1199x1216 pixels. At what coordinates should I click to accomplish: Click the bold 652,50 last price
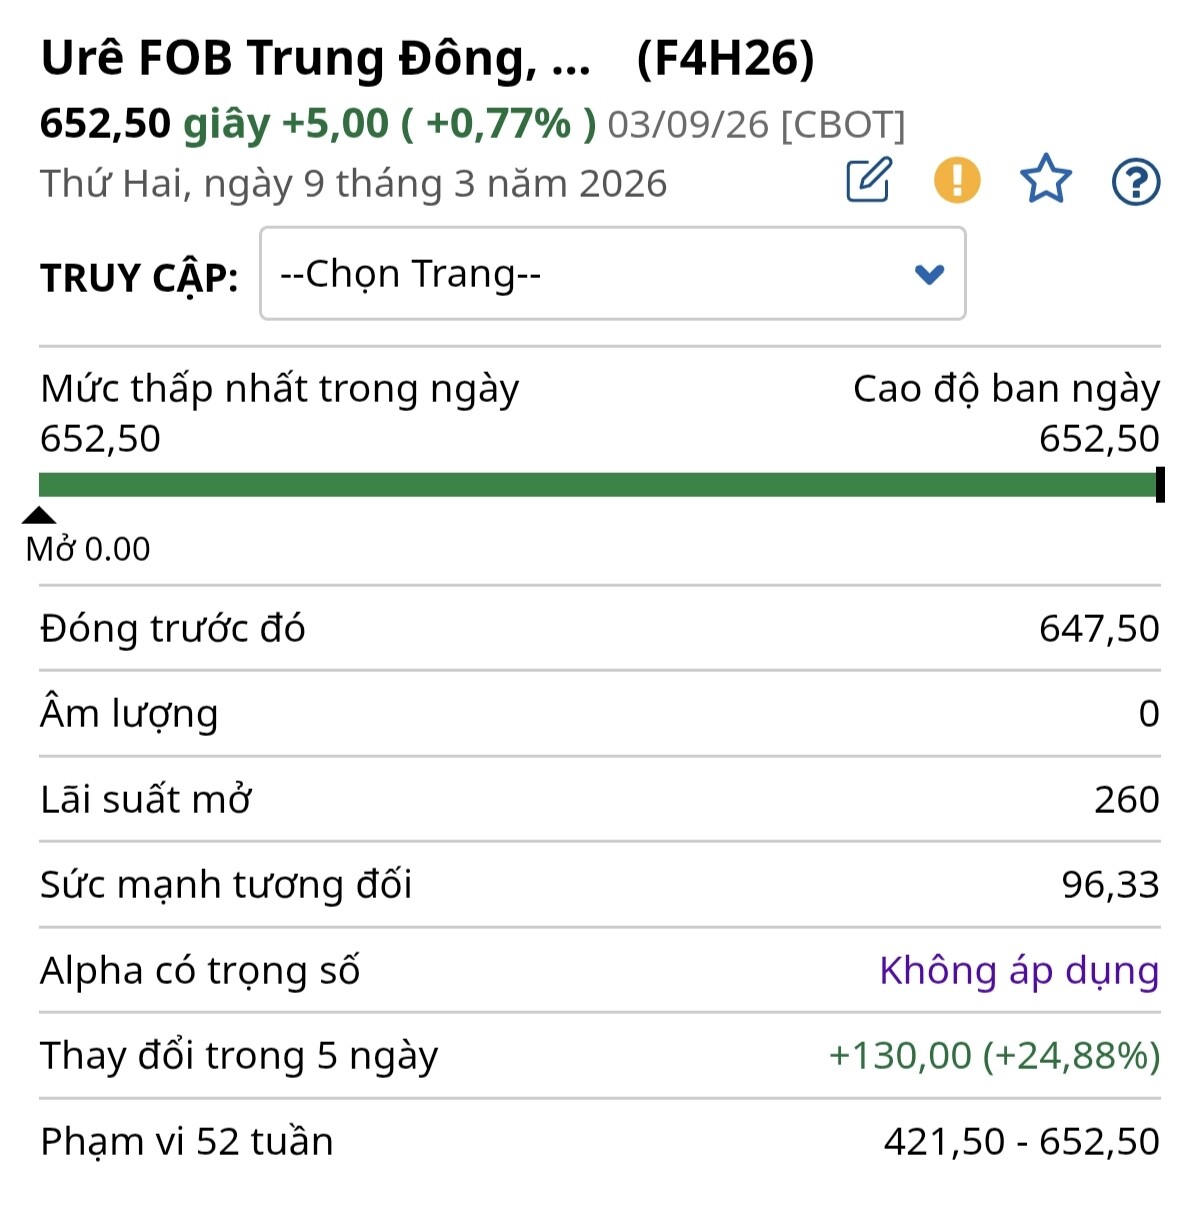pos(105,124)
